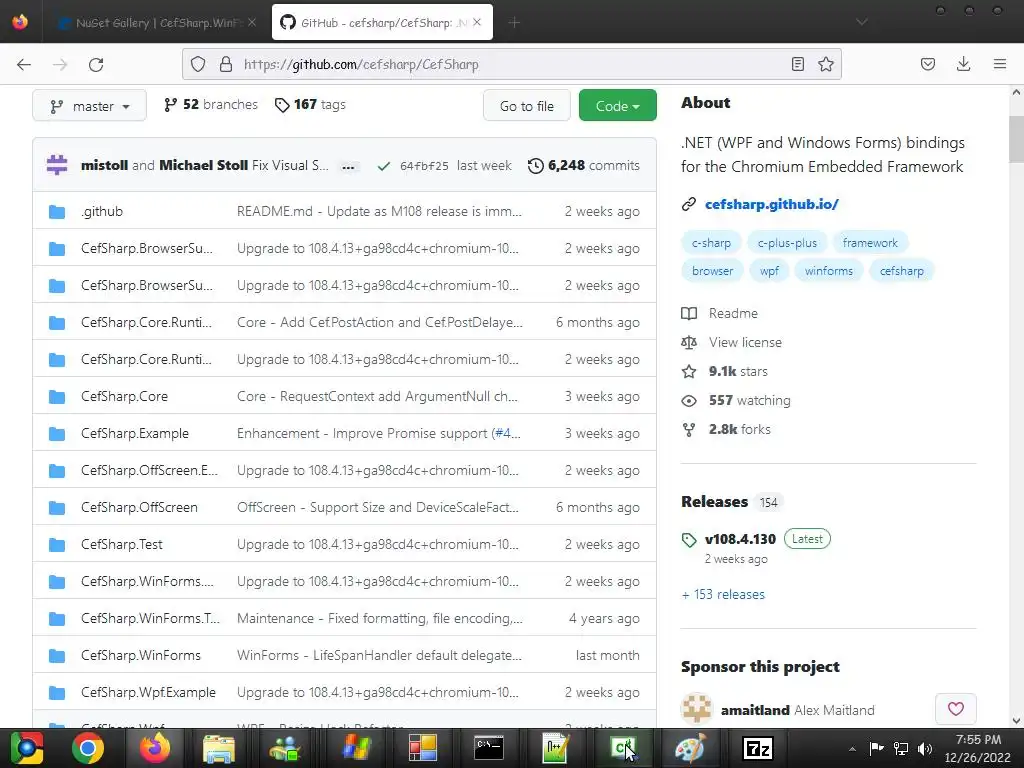Open the CefSharp.Core folder
This screenshot has width=1024, height=768.
124,396
